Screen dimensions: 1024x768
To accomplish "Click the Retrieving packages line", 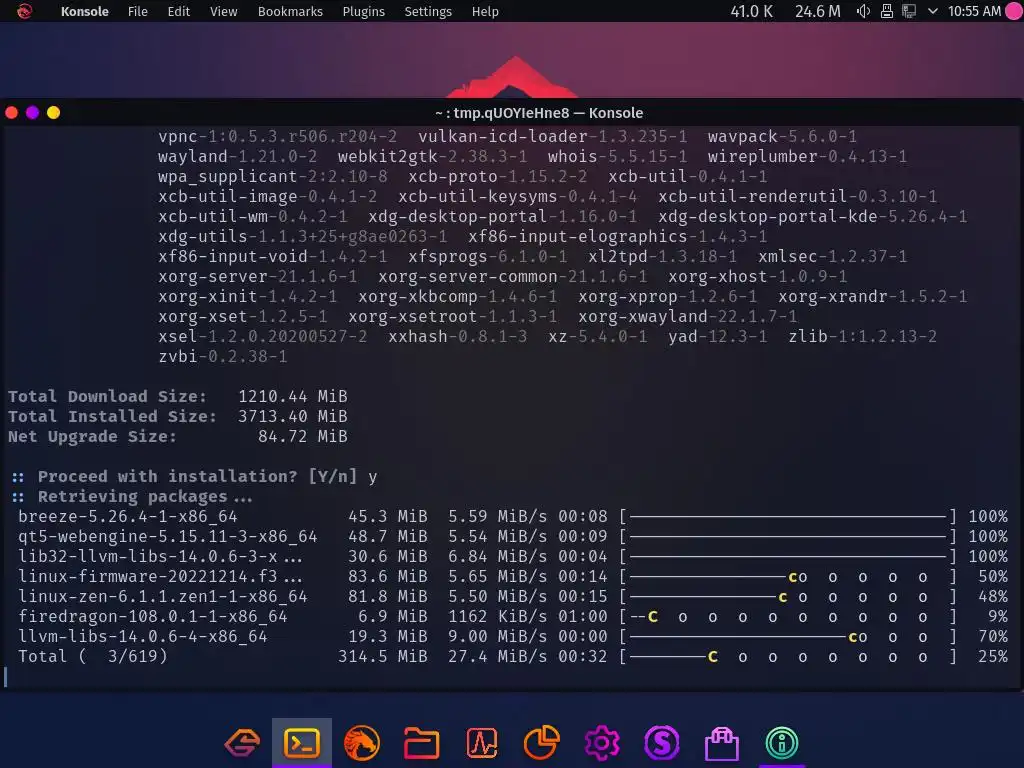I will coord(132,496).
